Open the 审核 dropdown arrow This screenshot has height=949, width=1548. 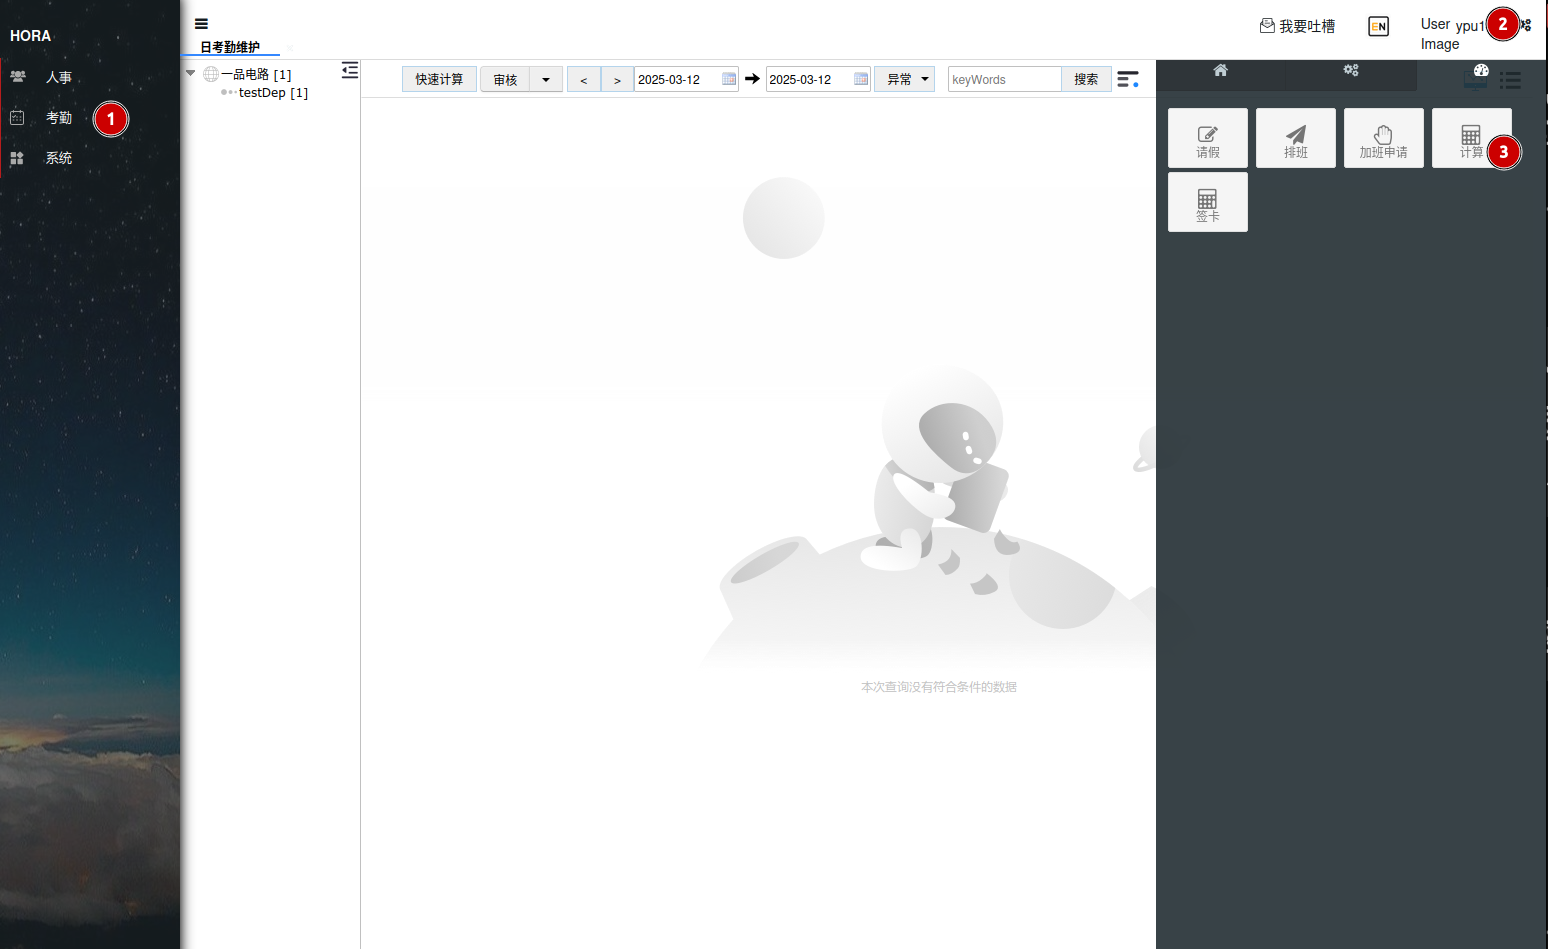(546, 79)
